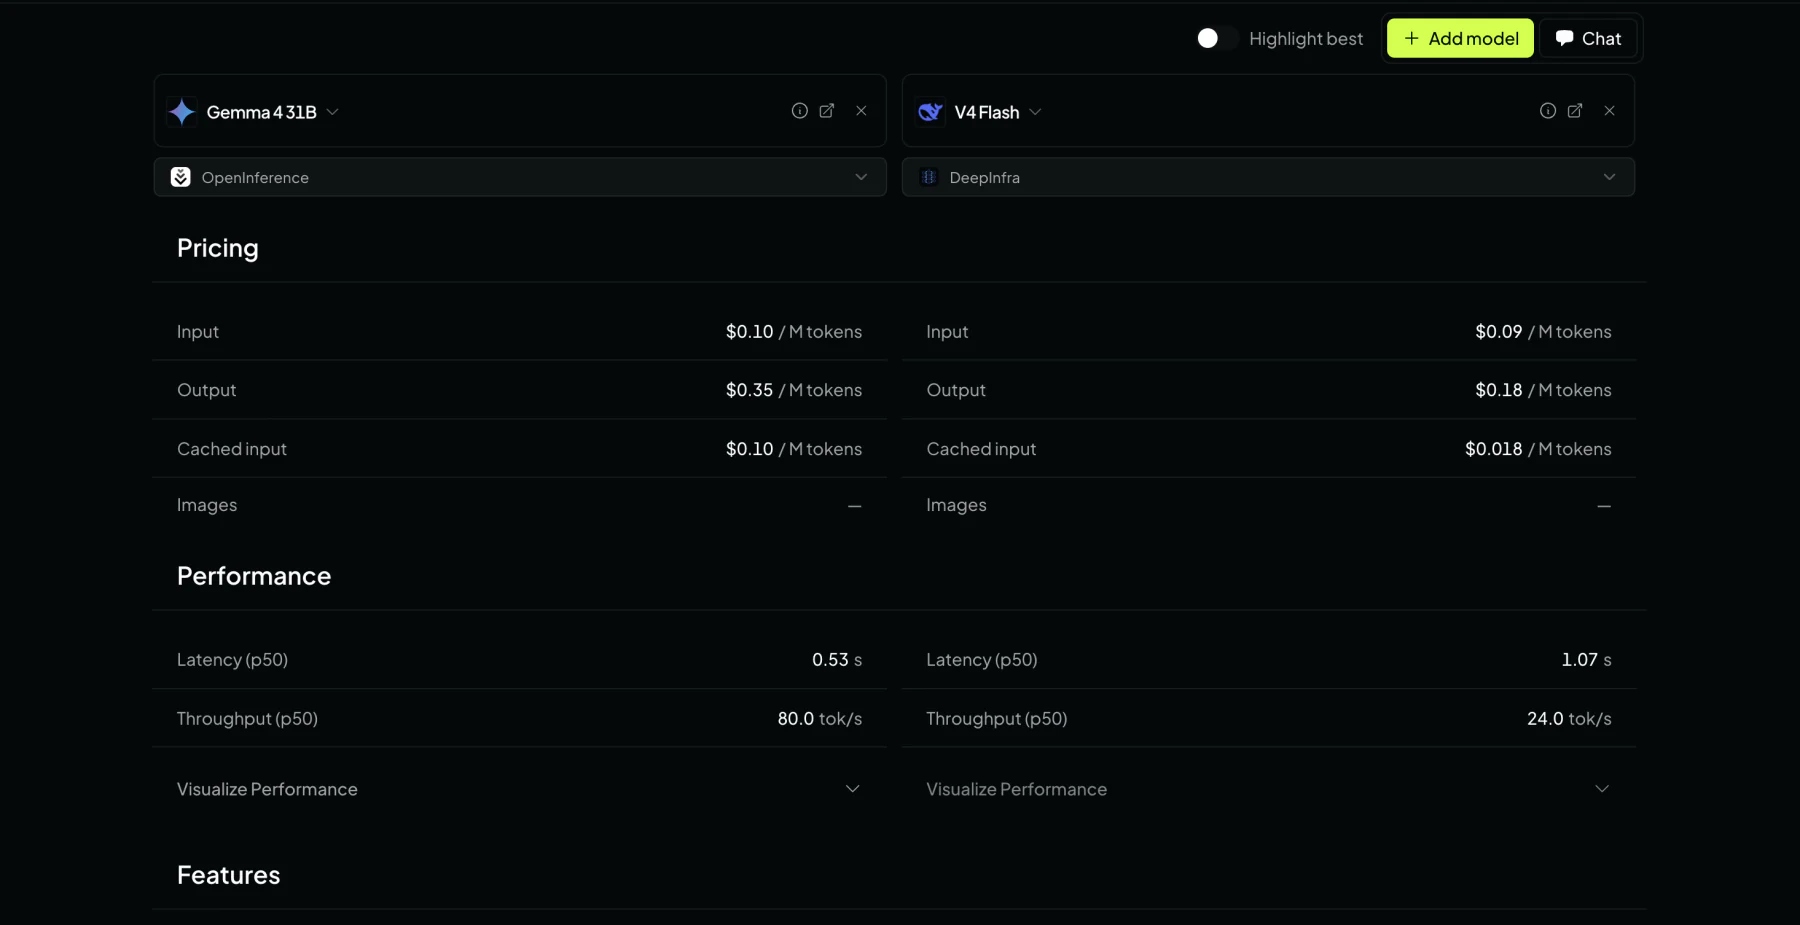The height and width of the screenshot is (925, 1800).
Task: Show info for V4 Flash
Action: coord(1547,111)
